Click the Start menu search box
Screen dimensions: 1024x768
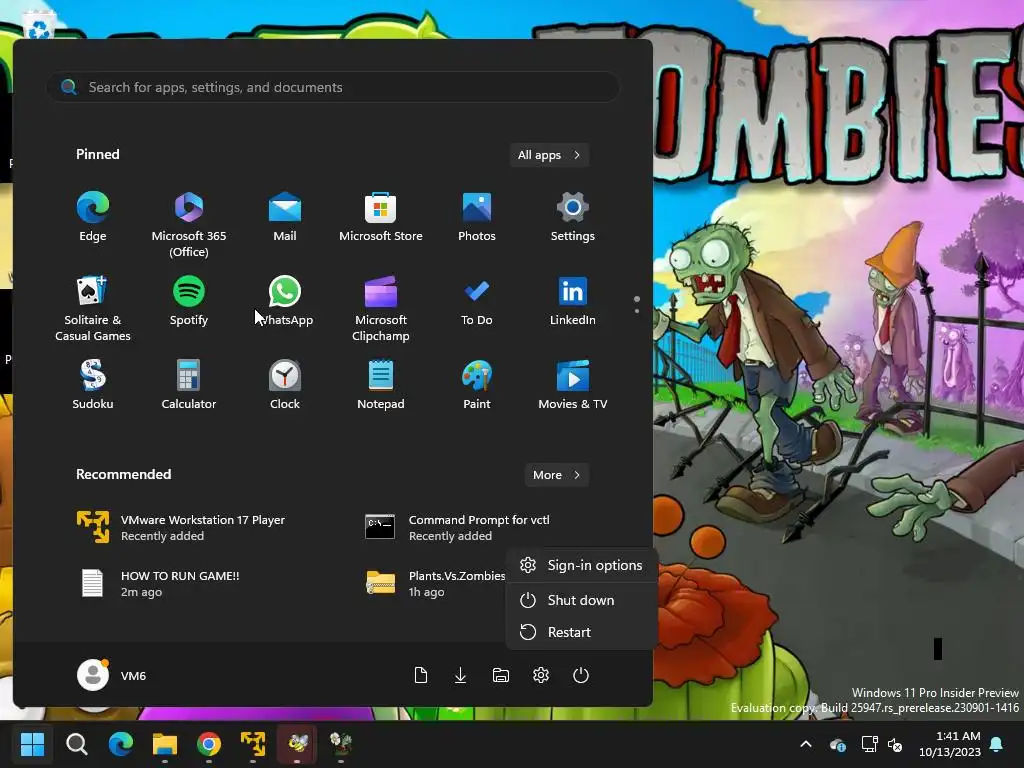[332, 87]
